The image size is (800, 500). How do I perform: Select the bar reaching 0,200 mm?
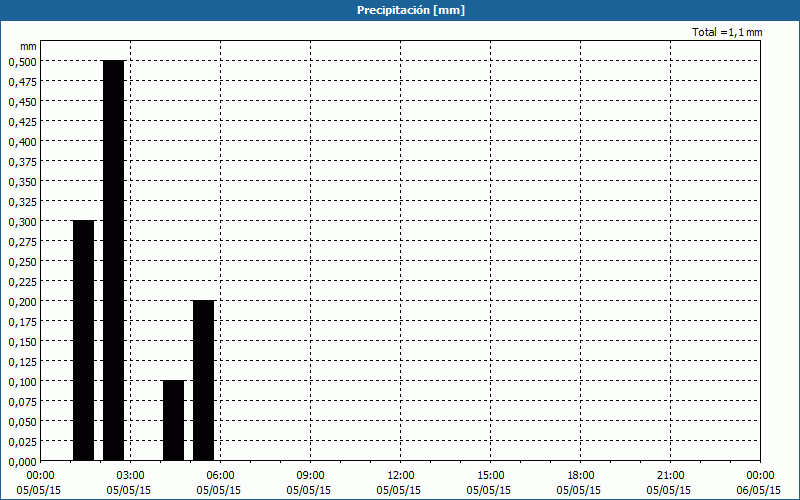coord(204,381)
